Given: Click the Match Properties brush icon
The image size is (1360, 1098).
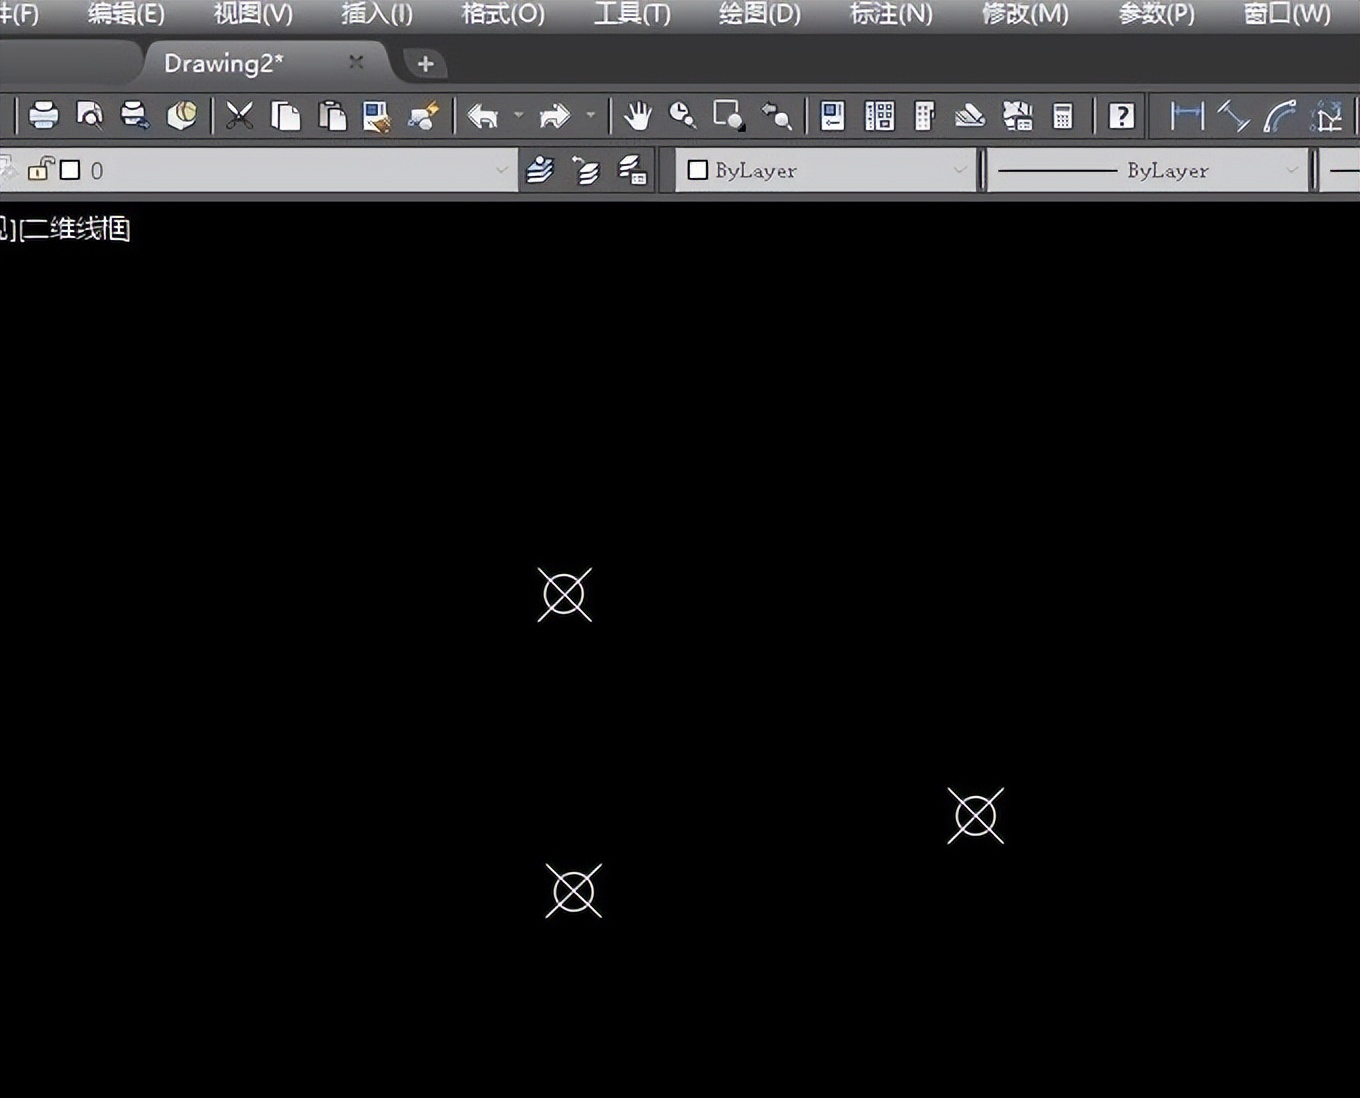Looking at the screenshot, I should point(423,116).
